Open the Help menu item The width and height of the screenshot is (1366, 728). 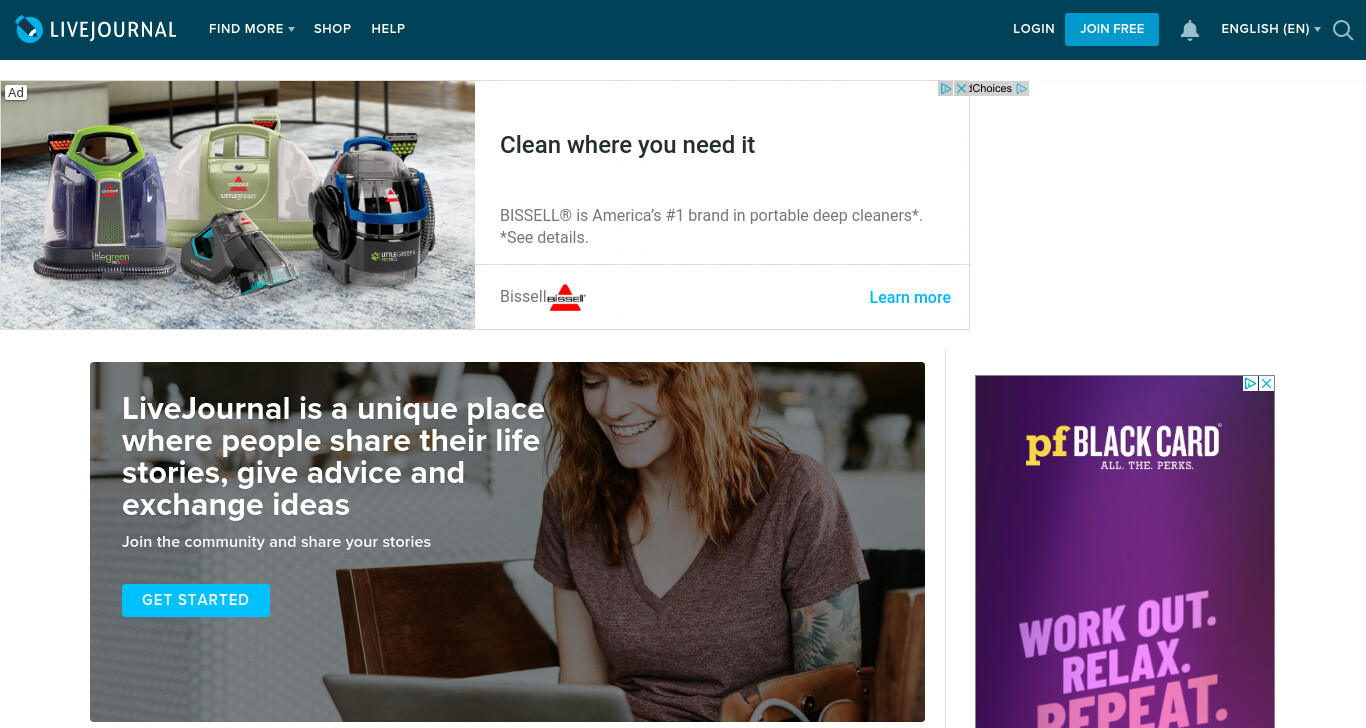(388, 29)
